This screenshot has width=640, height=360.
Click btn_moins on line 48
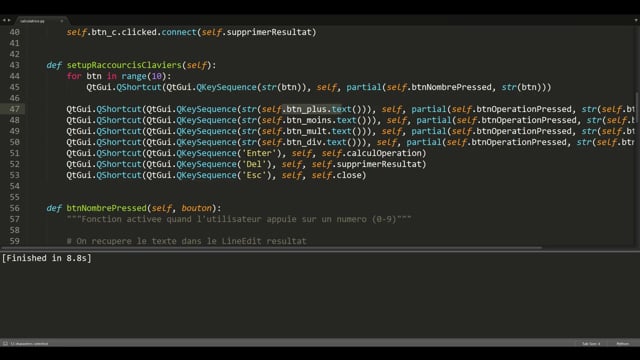point(309,120)
